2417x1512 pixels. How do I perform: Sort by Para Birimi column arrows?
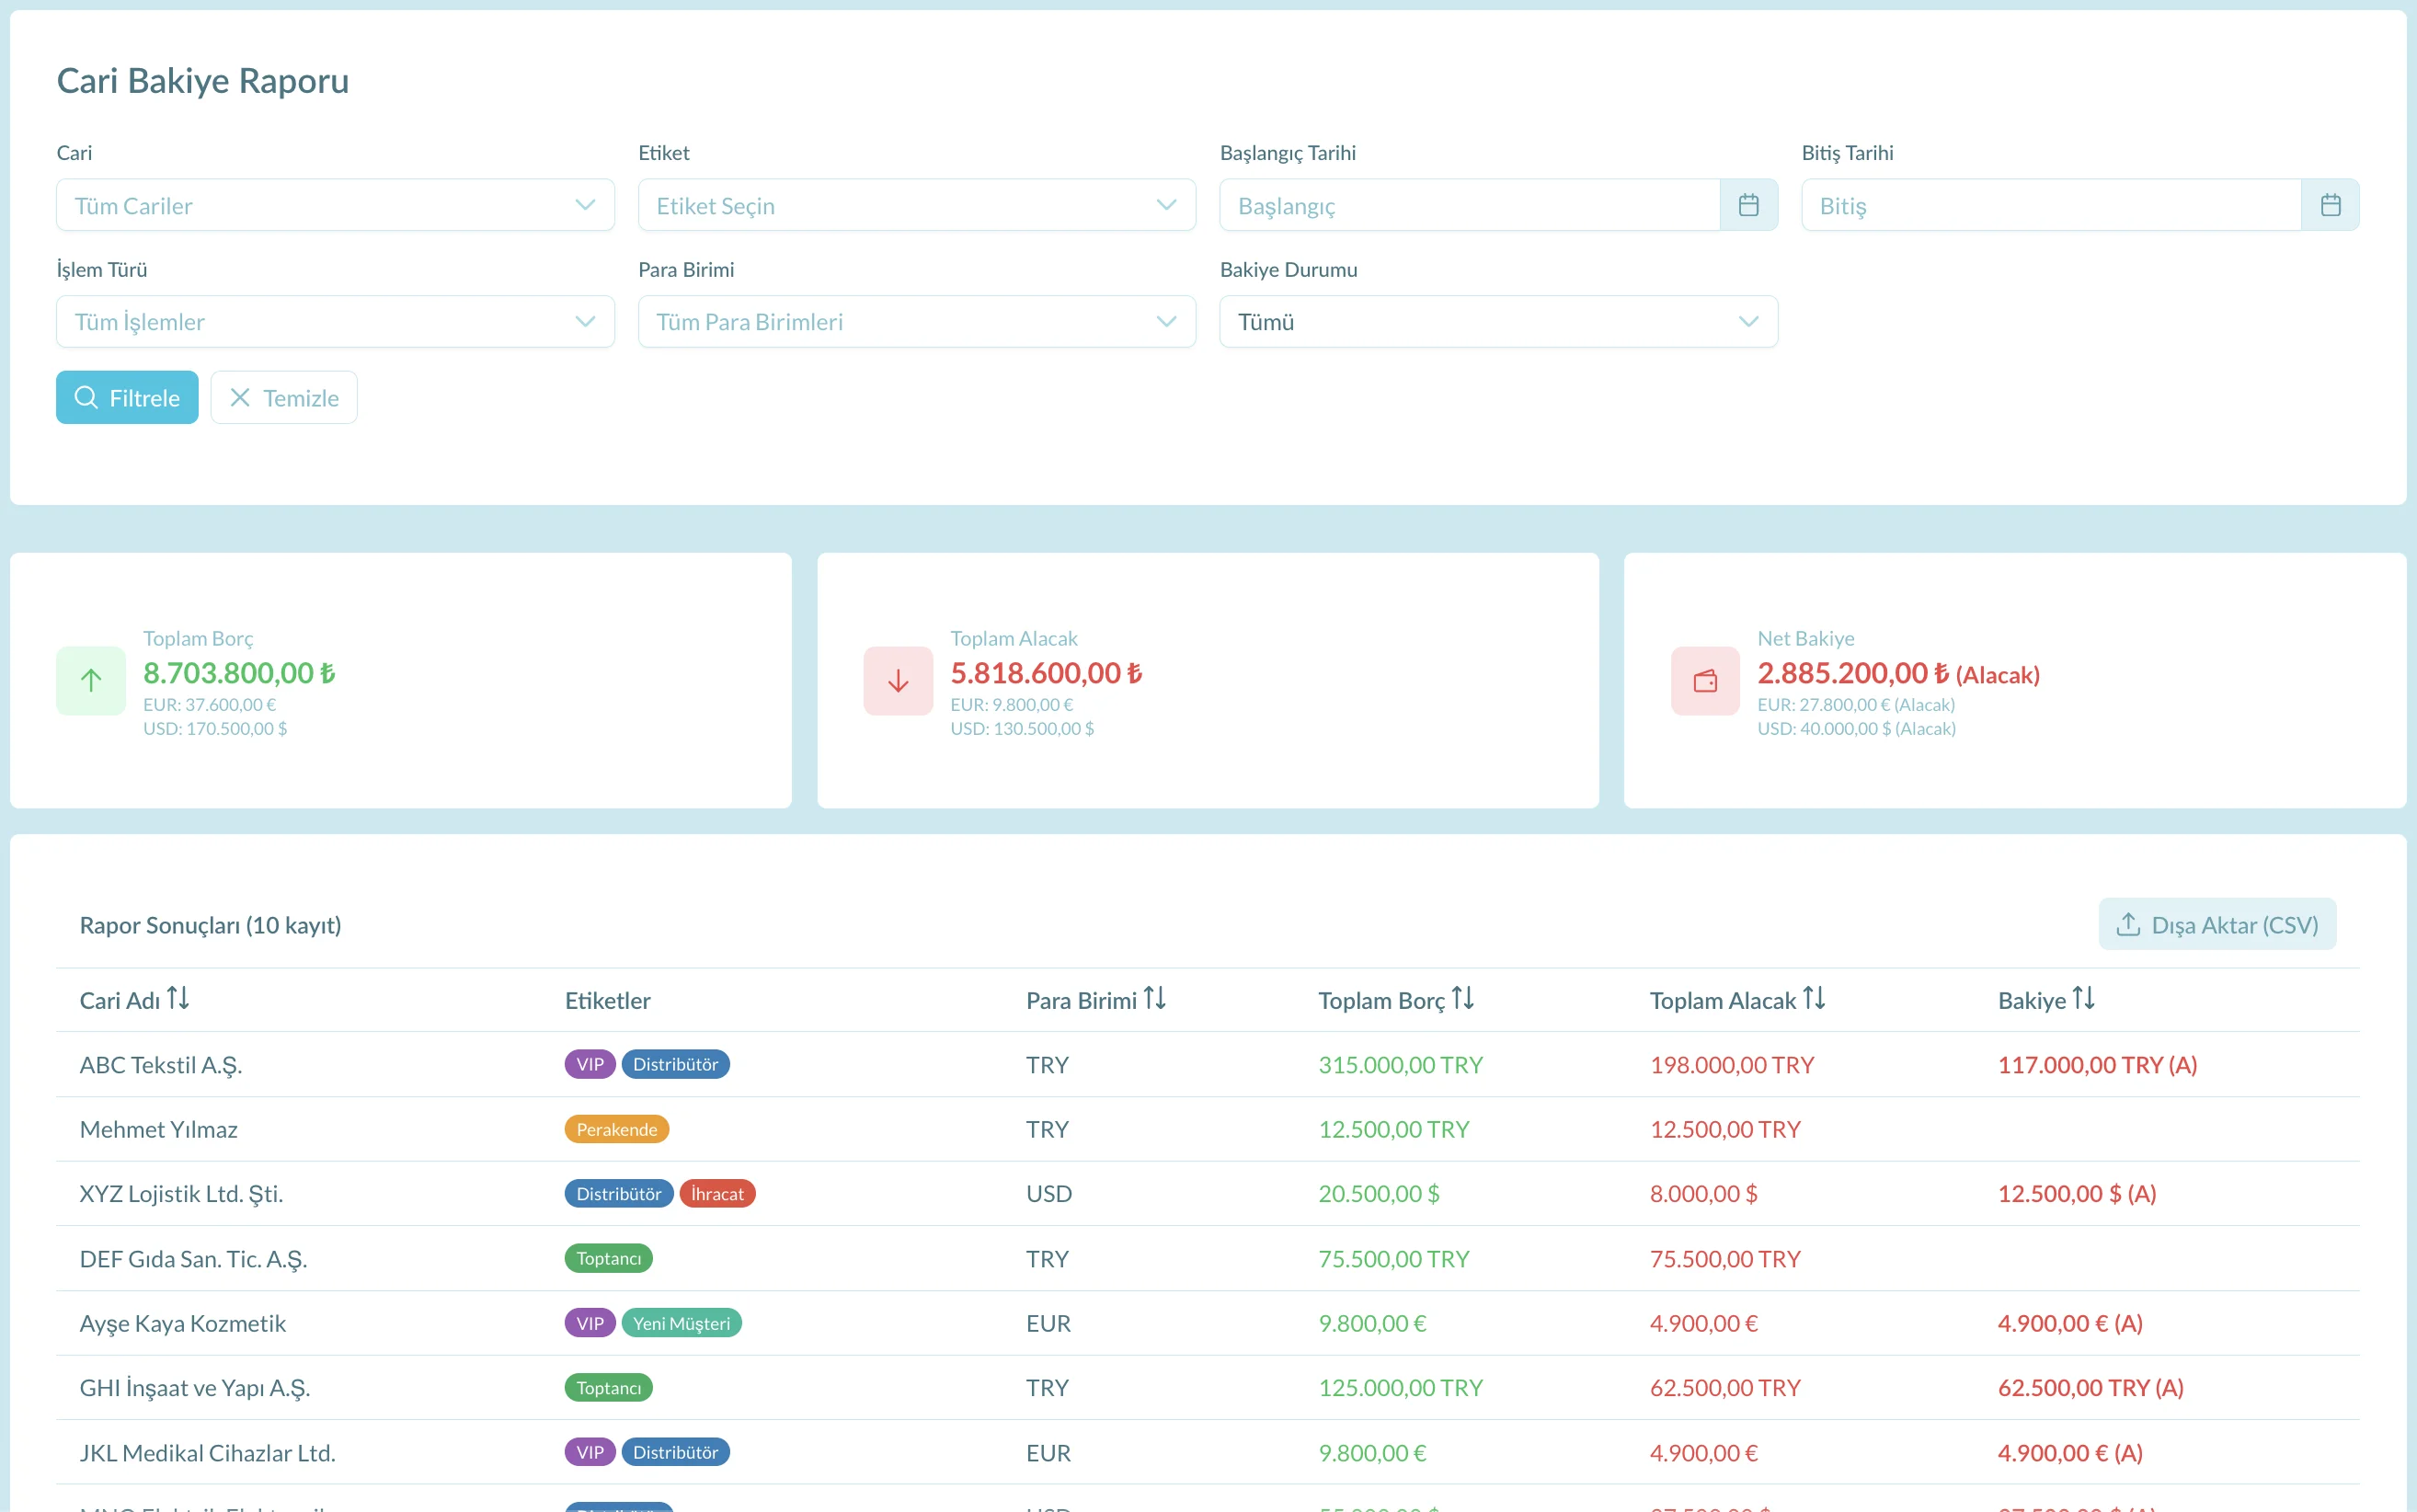(x=1155, y=998)
